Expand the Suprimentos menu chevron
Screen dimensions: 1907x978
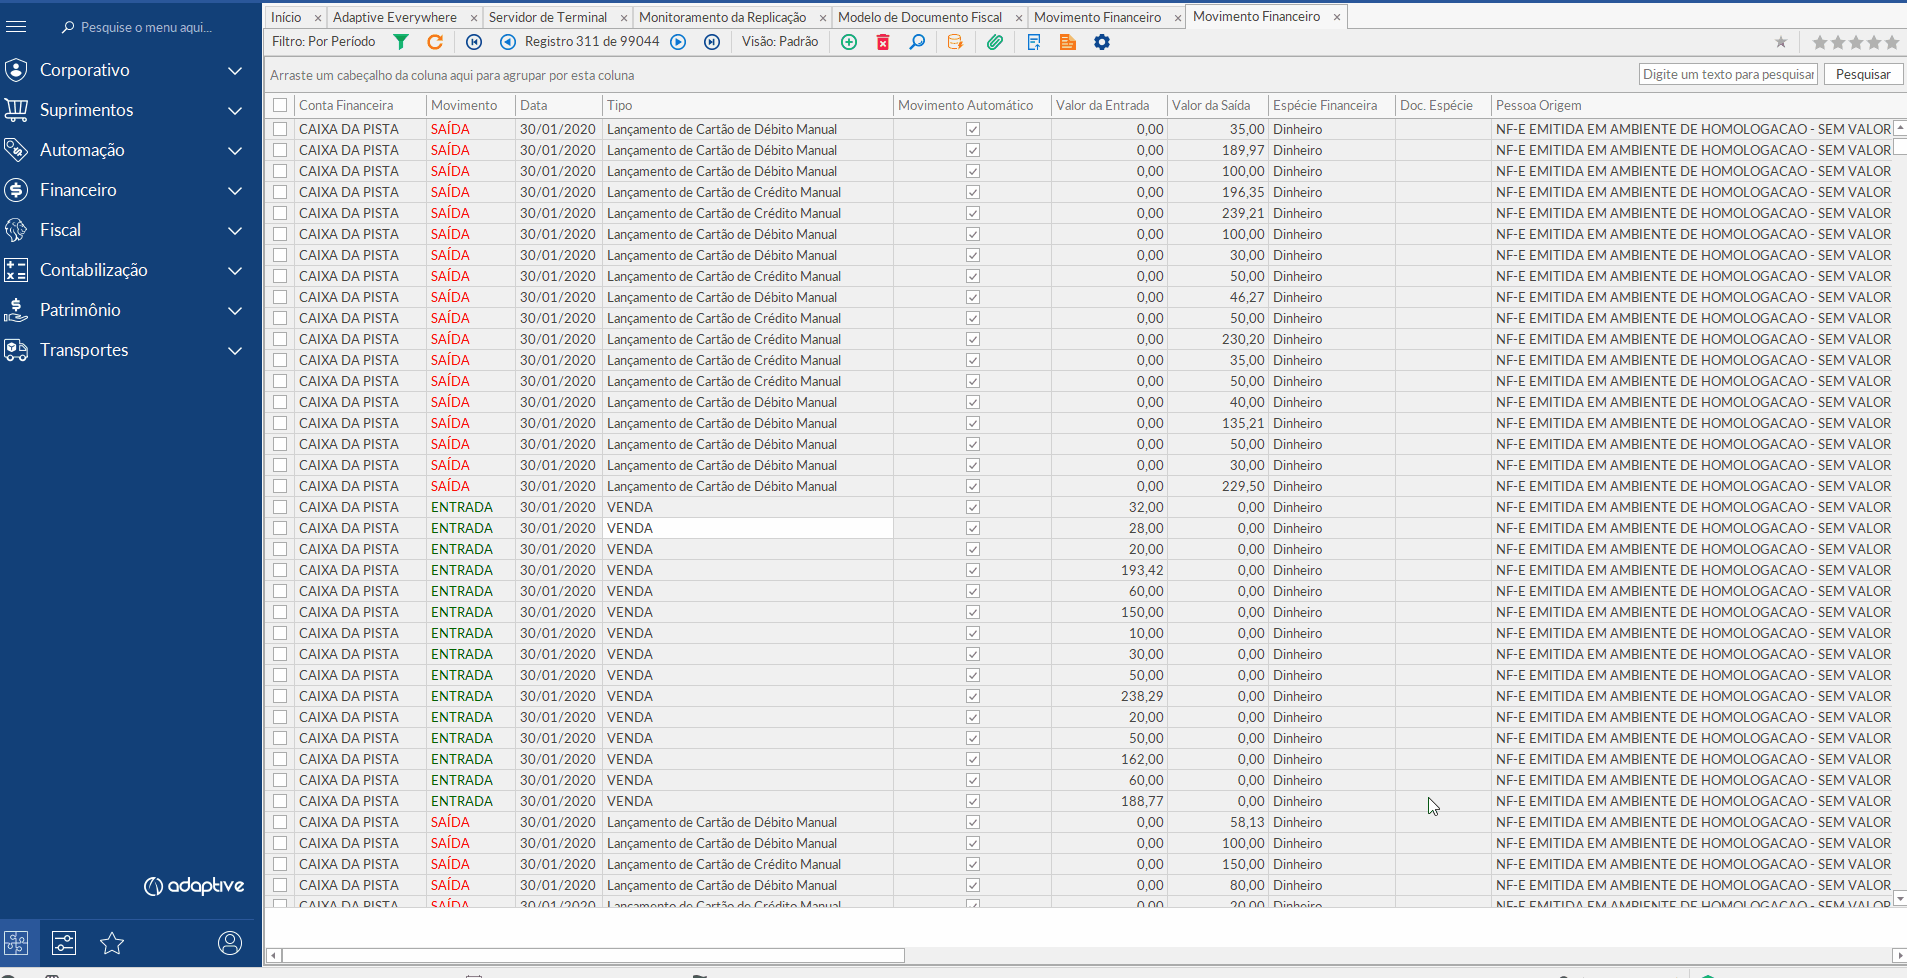[x=235, y=110]
